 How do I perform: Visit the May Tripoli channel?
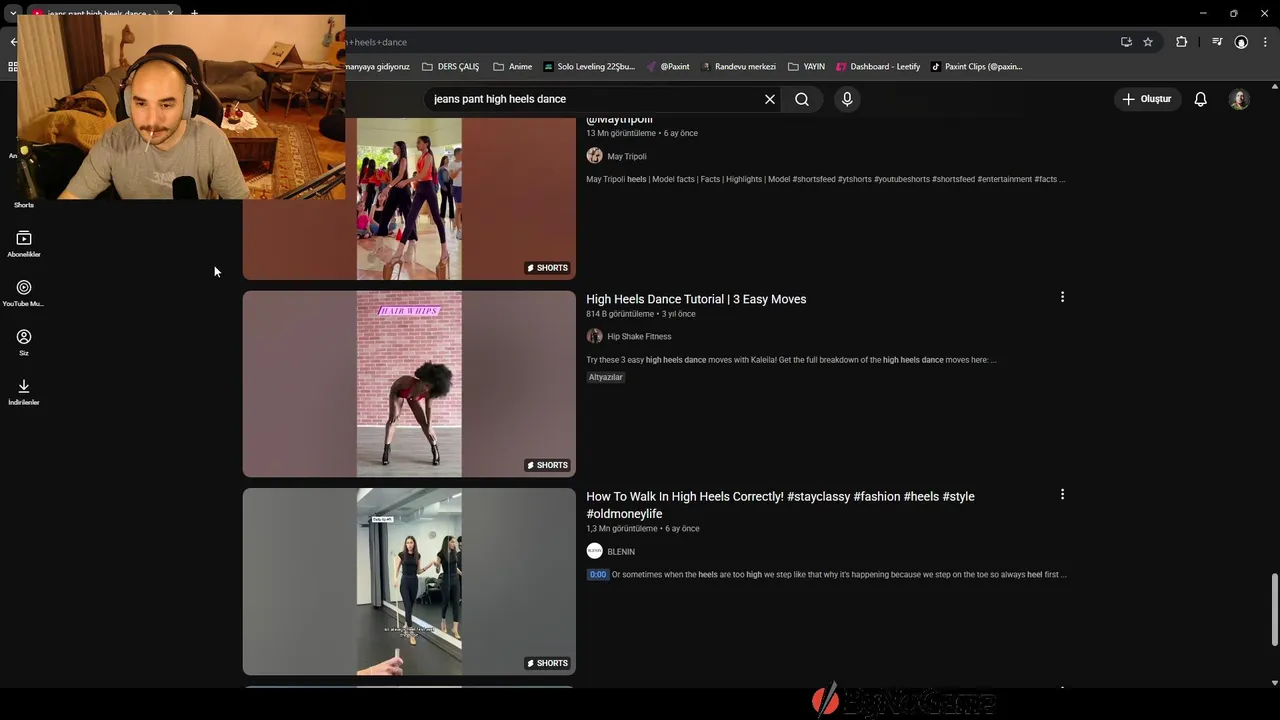627,156
